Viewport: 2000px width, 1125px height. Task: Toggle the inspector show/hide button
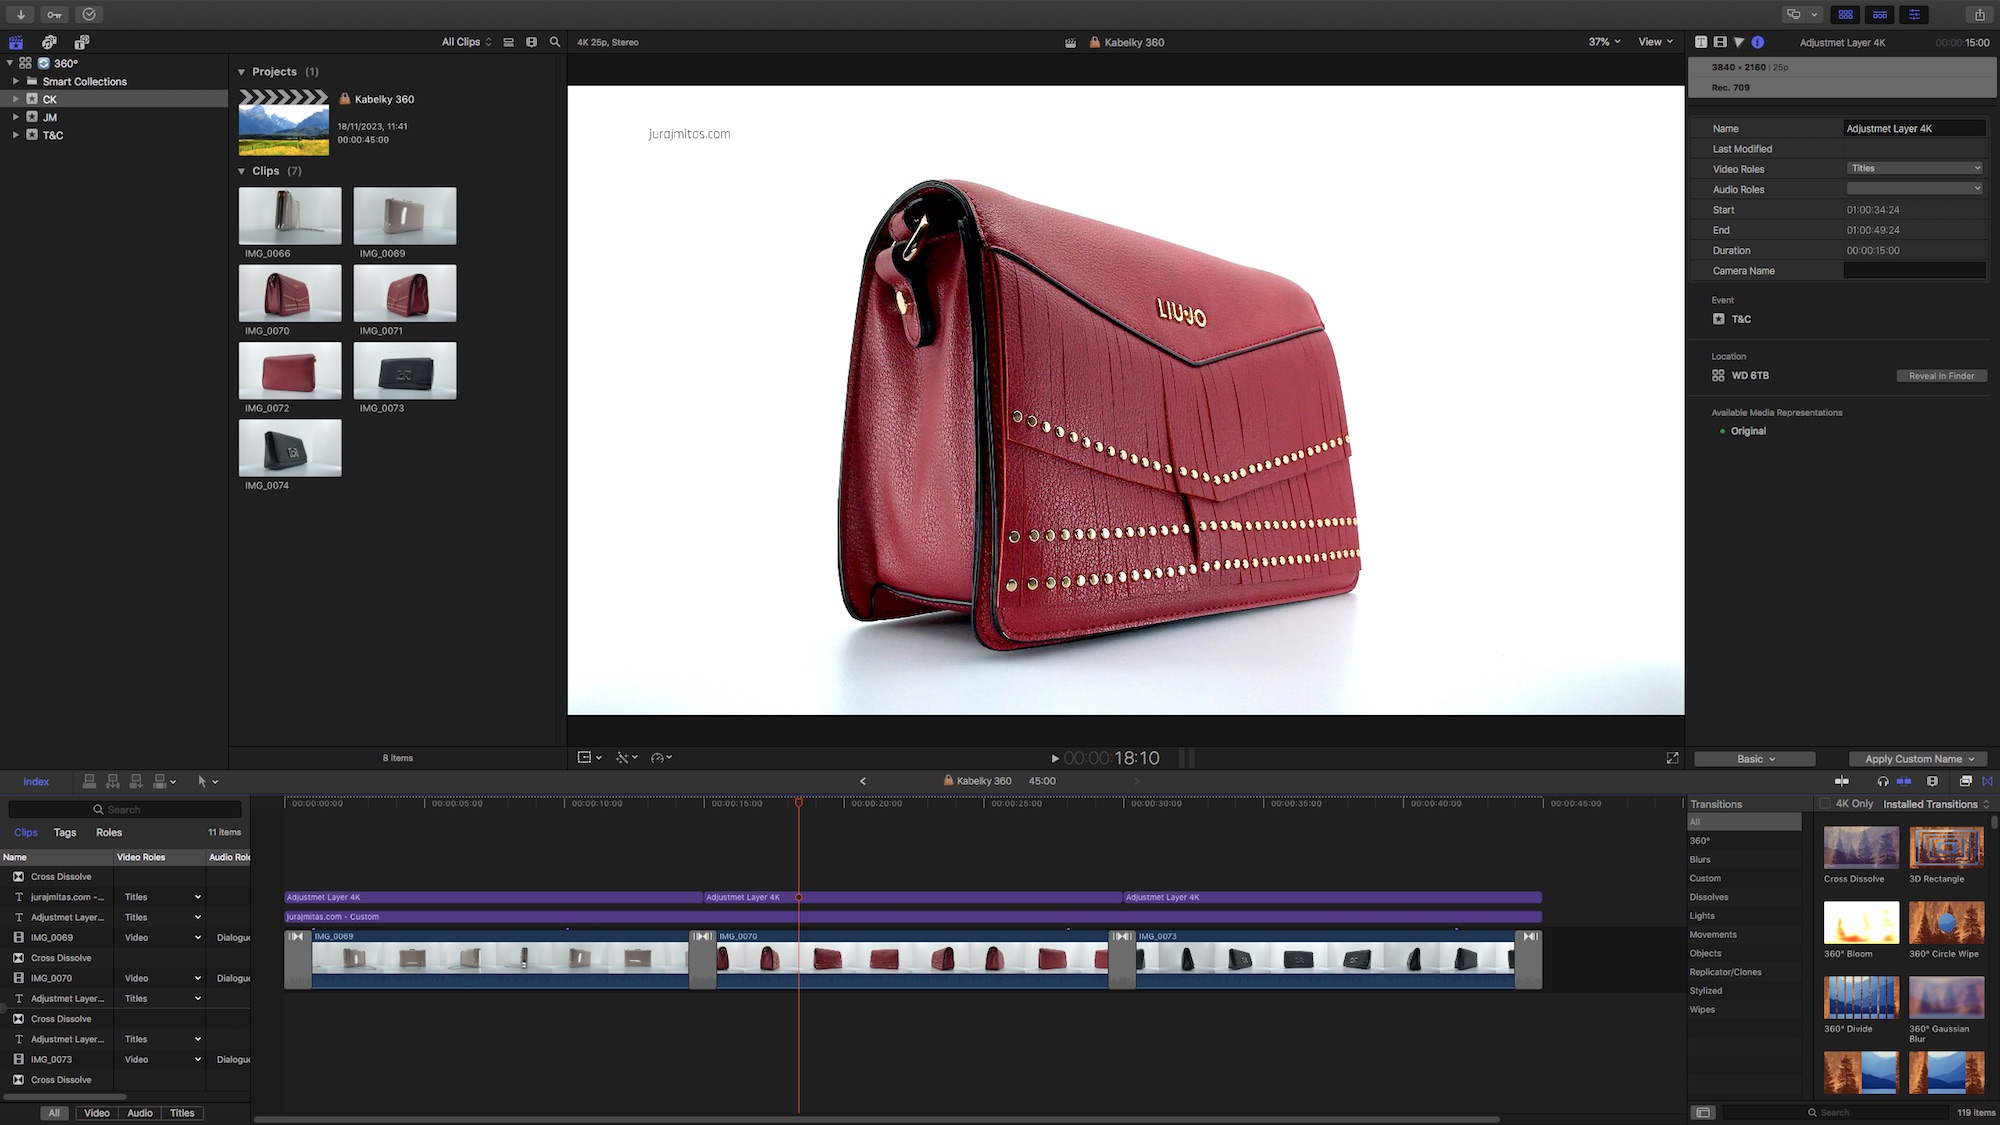[1914, 14]
